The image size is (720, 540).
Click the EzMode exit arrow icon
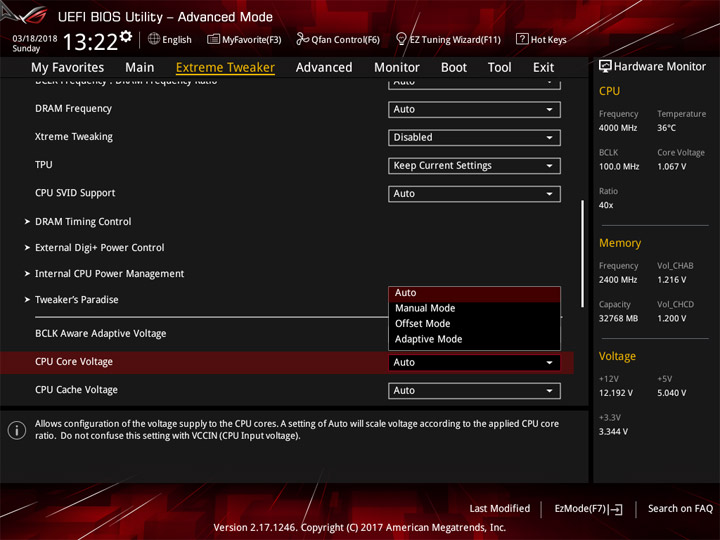point(615,509)
